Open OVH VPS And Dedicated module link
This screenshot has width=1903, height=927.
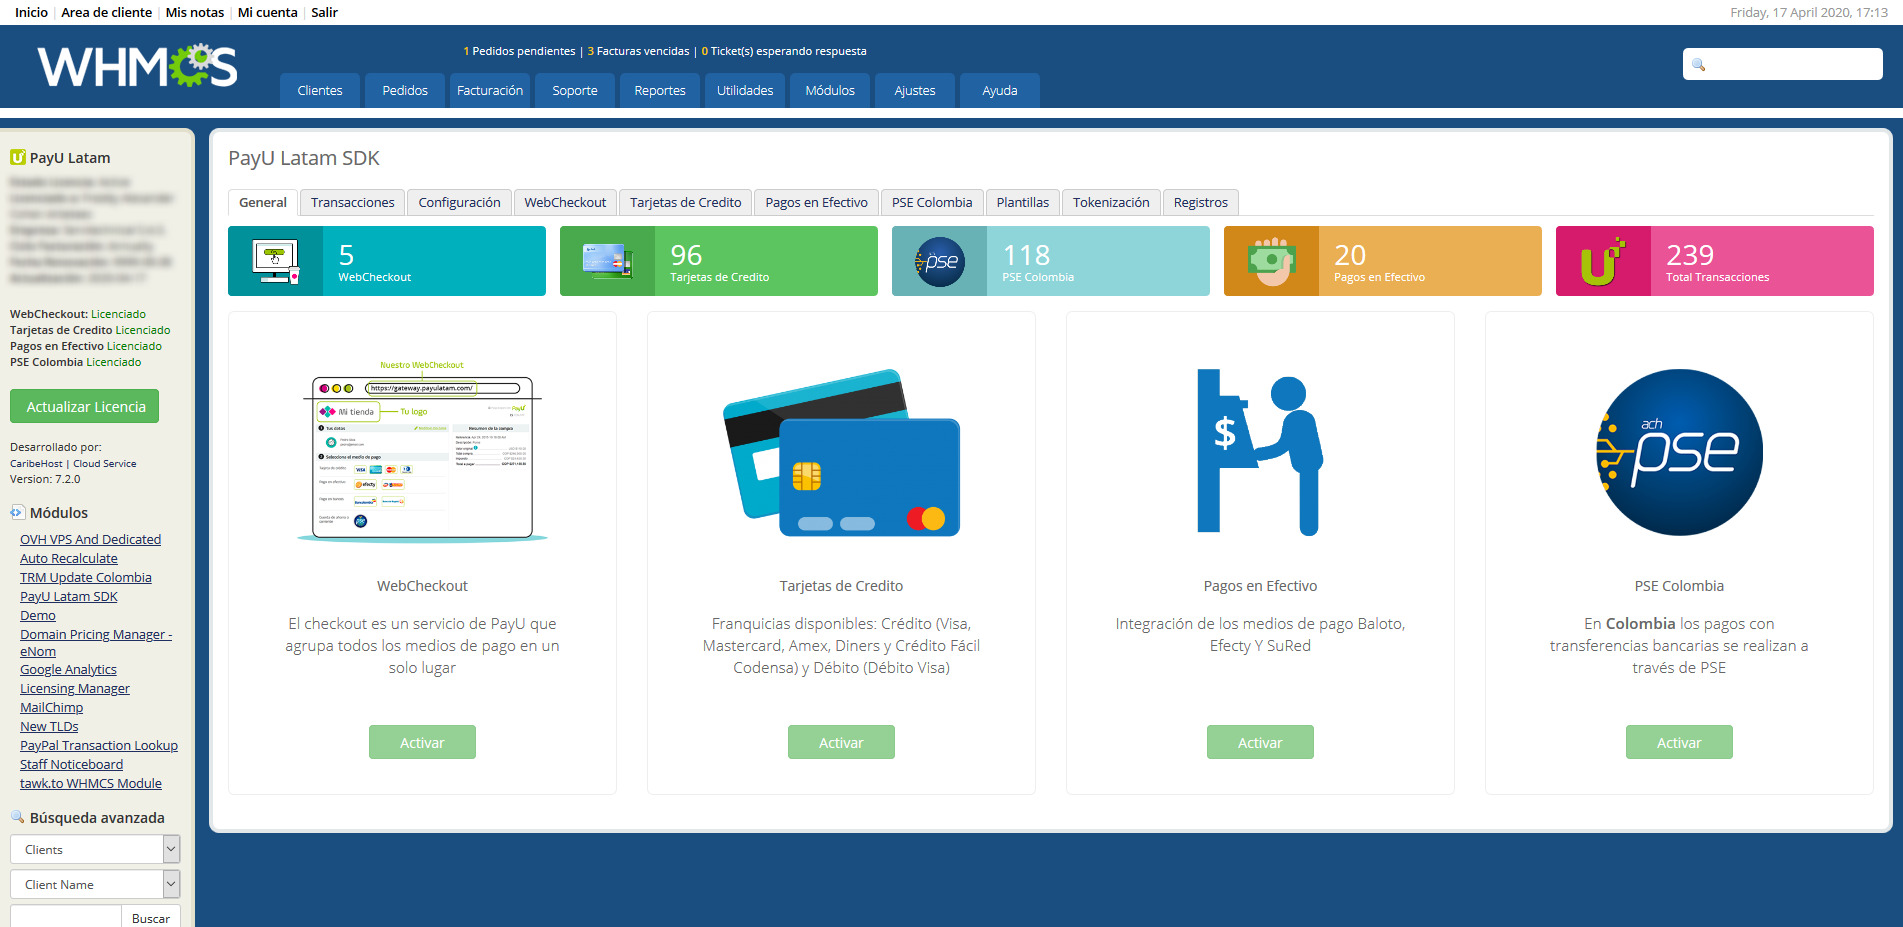point(90,539)
